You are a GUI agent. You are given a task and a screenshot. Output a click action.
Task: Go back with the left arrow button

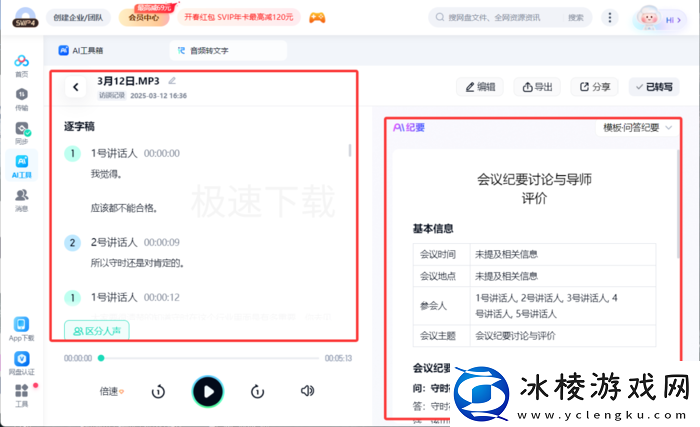[75, 87]
